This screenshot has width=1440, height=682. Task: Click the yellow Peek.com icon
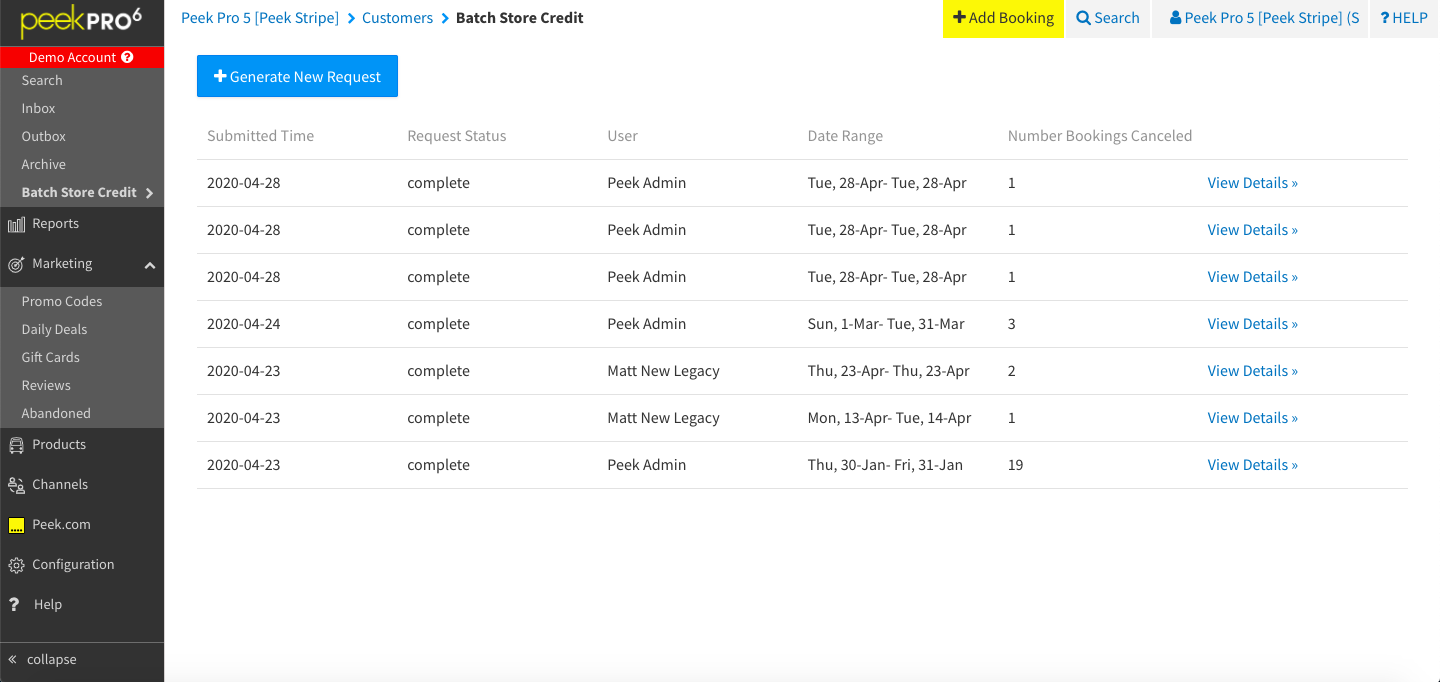(16, 525)
